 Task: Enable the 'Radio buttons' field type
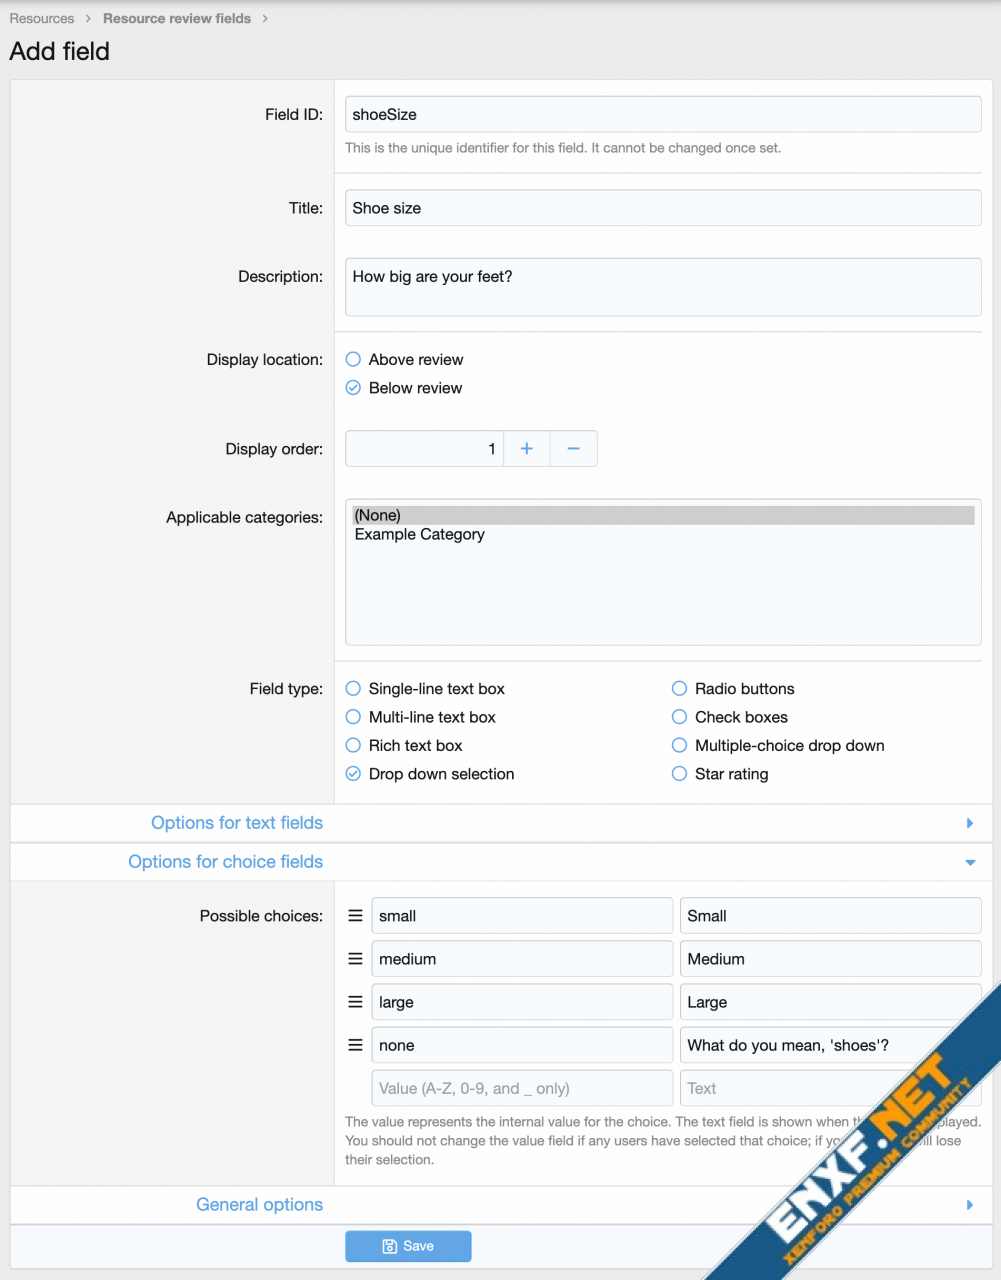[x=679, y=688]
